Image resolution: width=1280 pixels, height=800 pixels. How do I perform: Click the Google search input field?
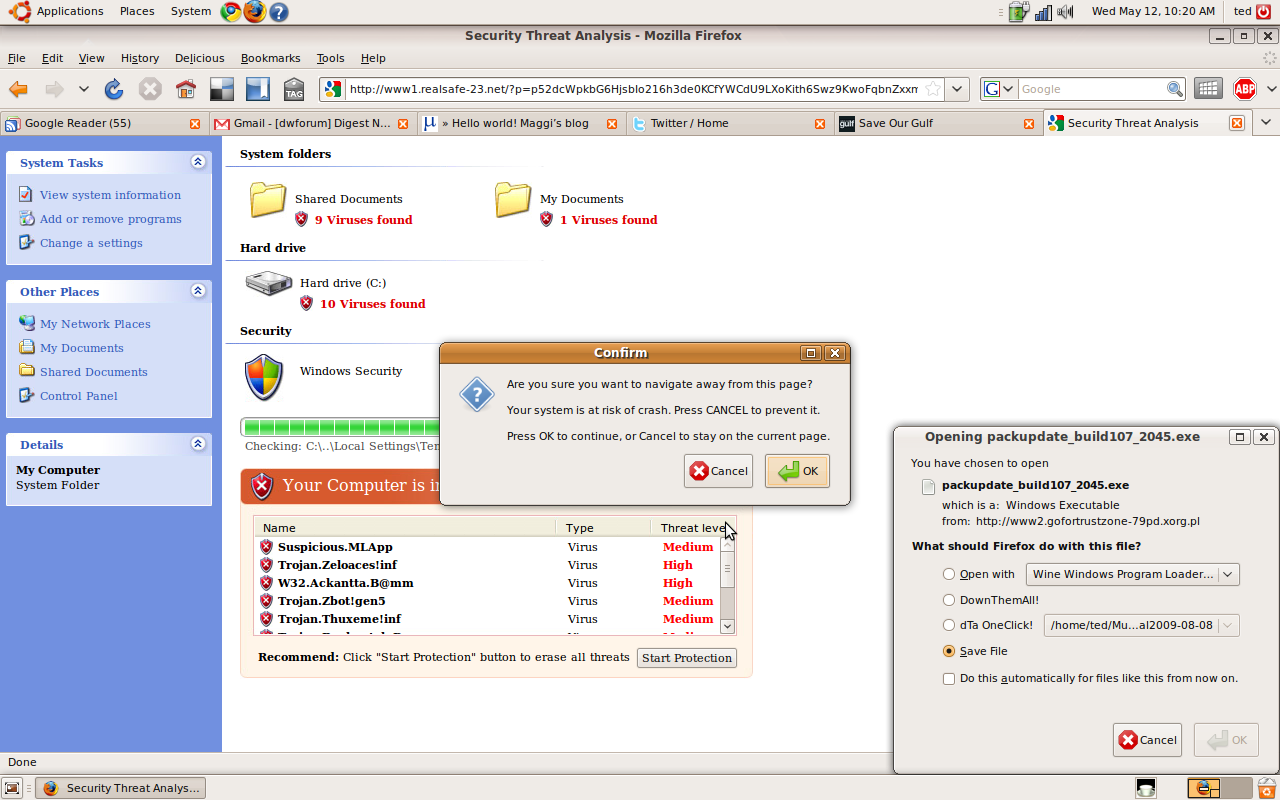(1091, 89)
